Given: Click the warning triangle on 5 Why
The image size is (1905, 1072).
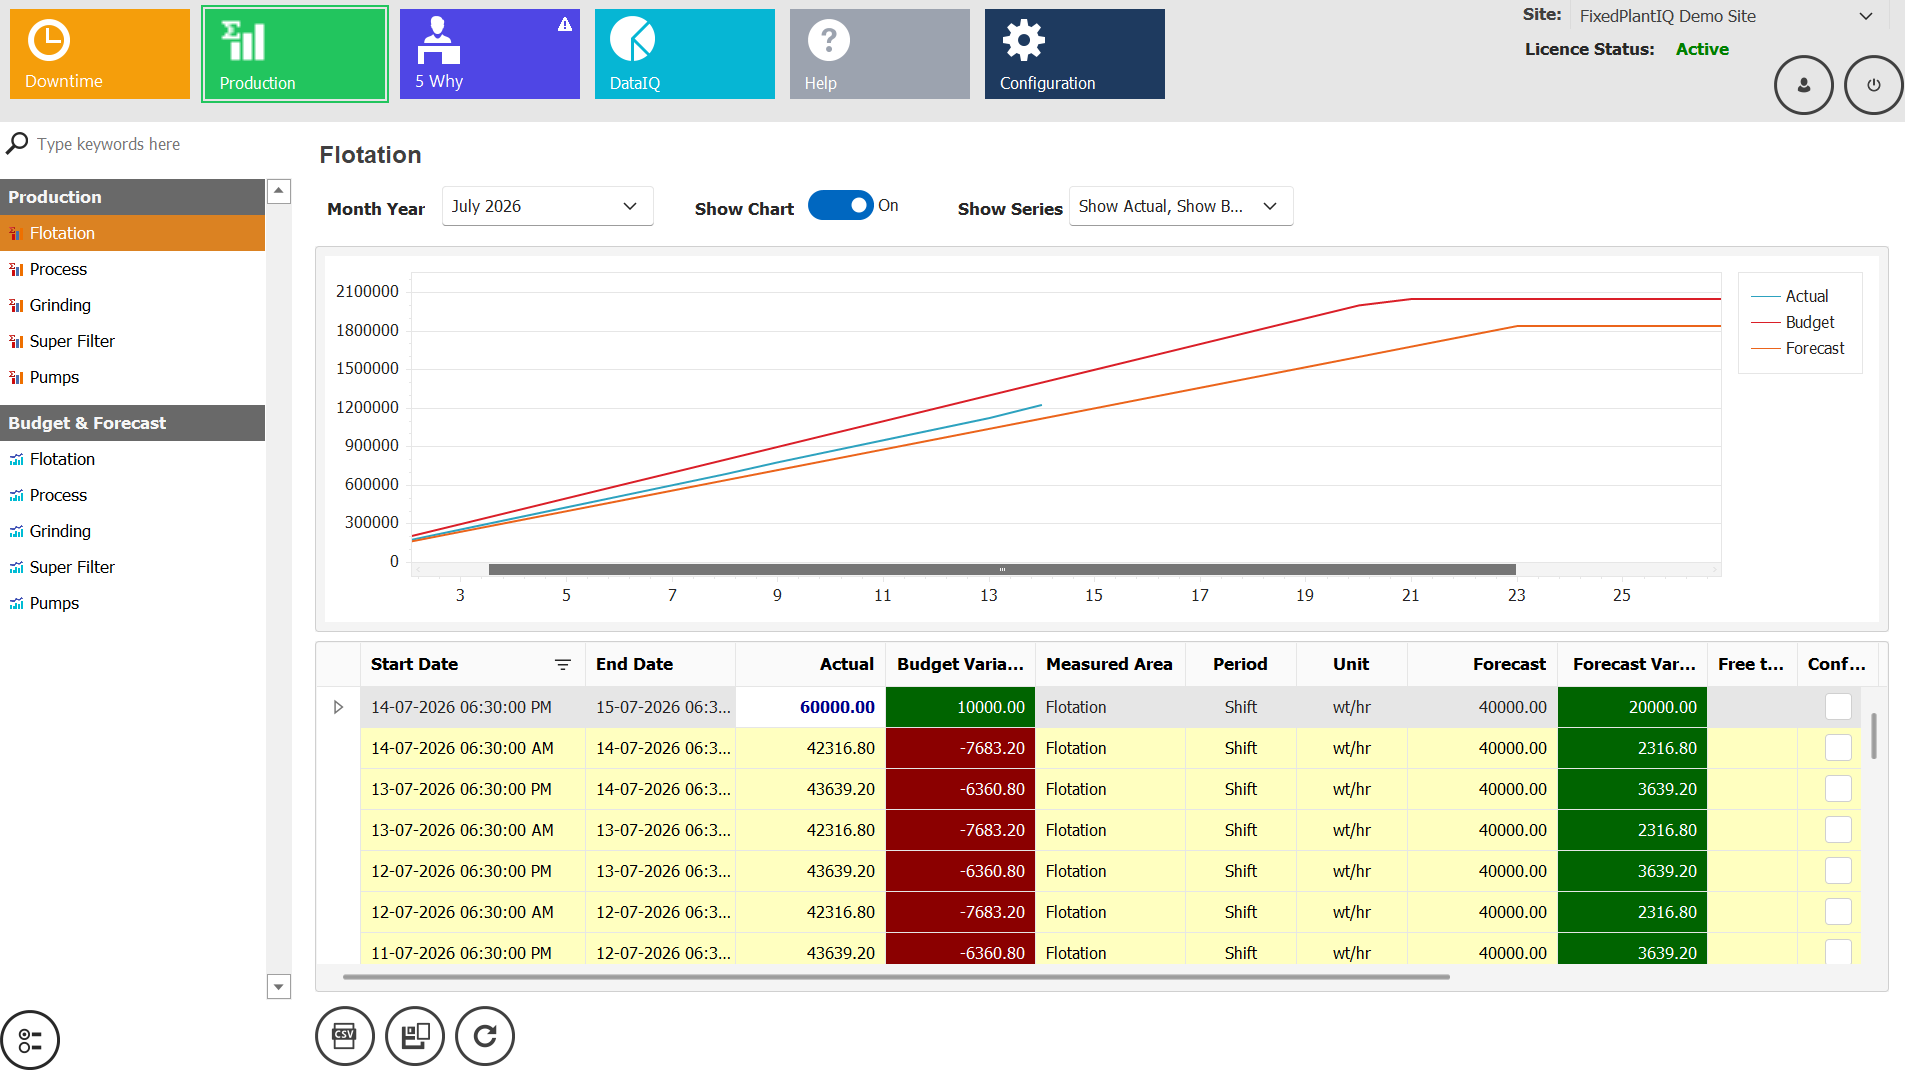Looking at the screenshot, I should [565, 24].
